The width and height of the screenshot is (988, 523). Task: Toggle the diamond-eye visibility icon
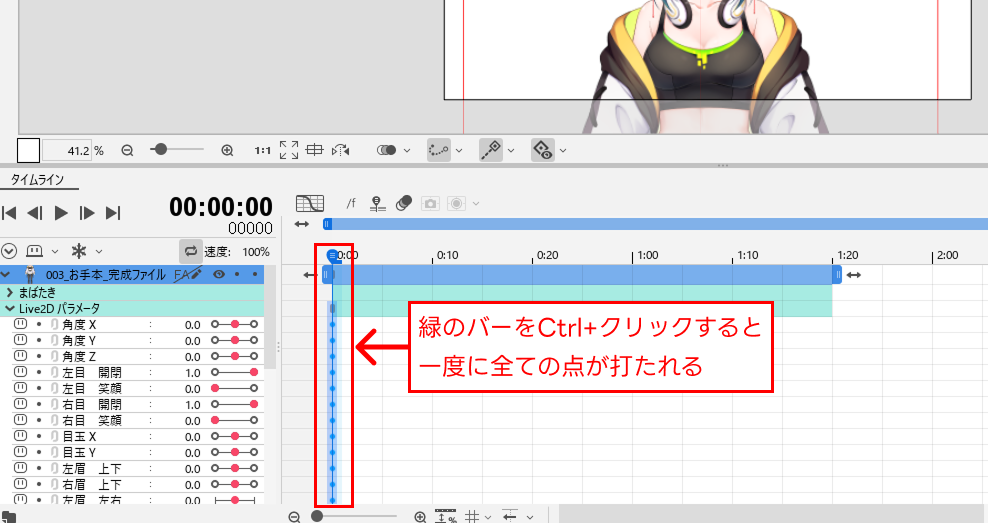pos(543,150)
